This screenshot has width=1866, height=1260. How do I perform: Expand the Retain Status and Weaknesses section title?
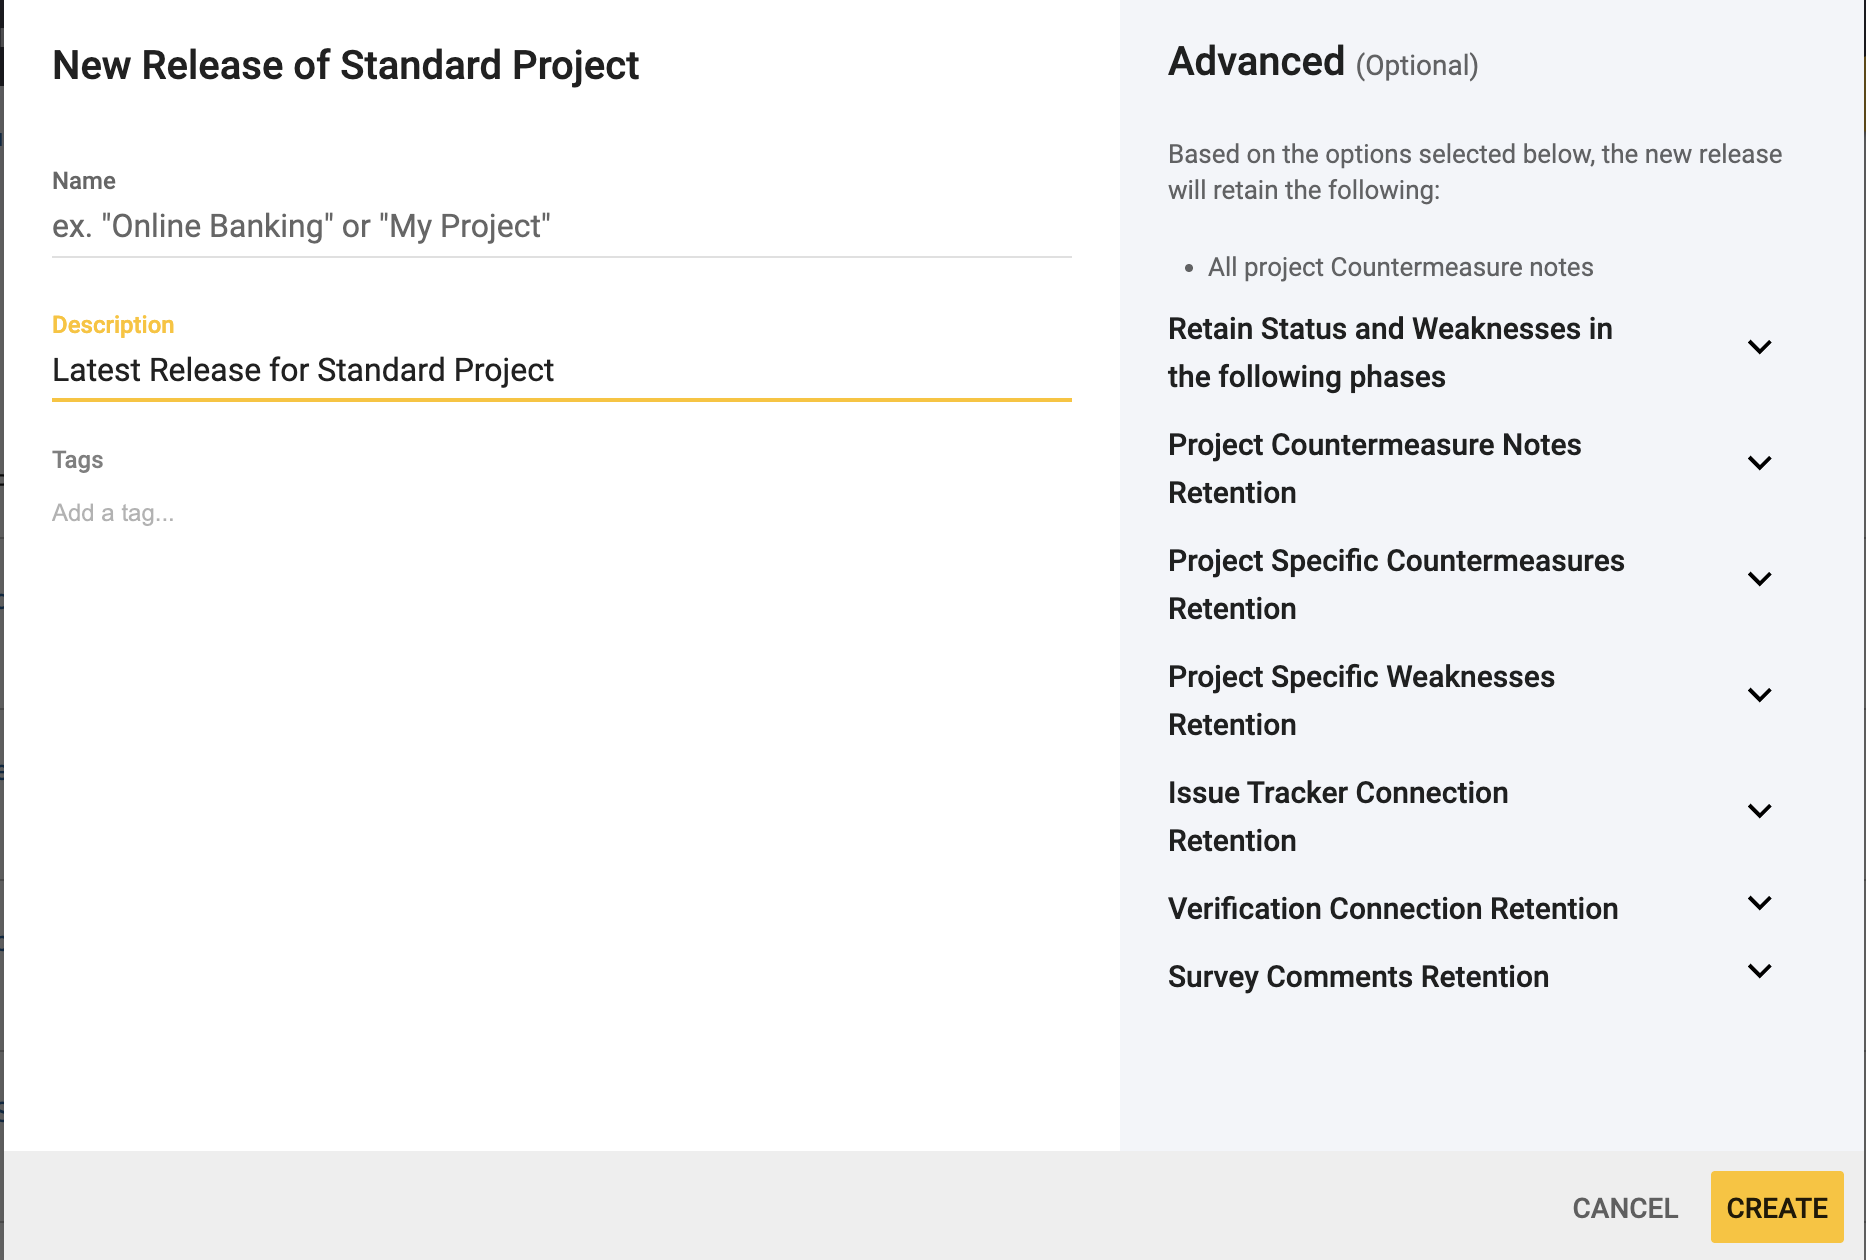pyautogui.click(x=1389, y=353)
